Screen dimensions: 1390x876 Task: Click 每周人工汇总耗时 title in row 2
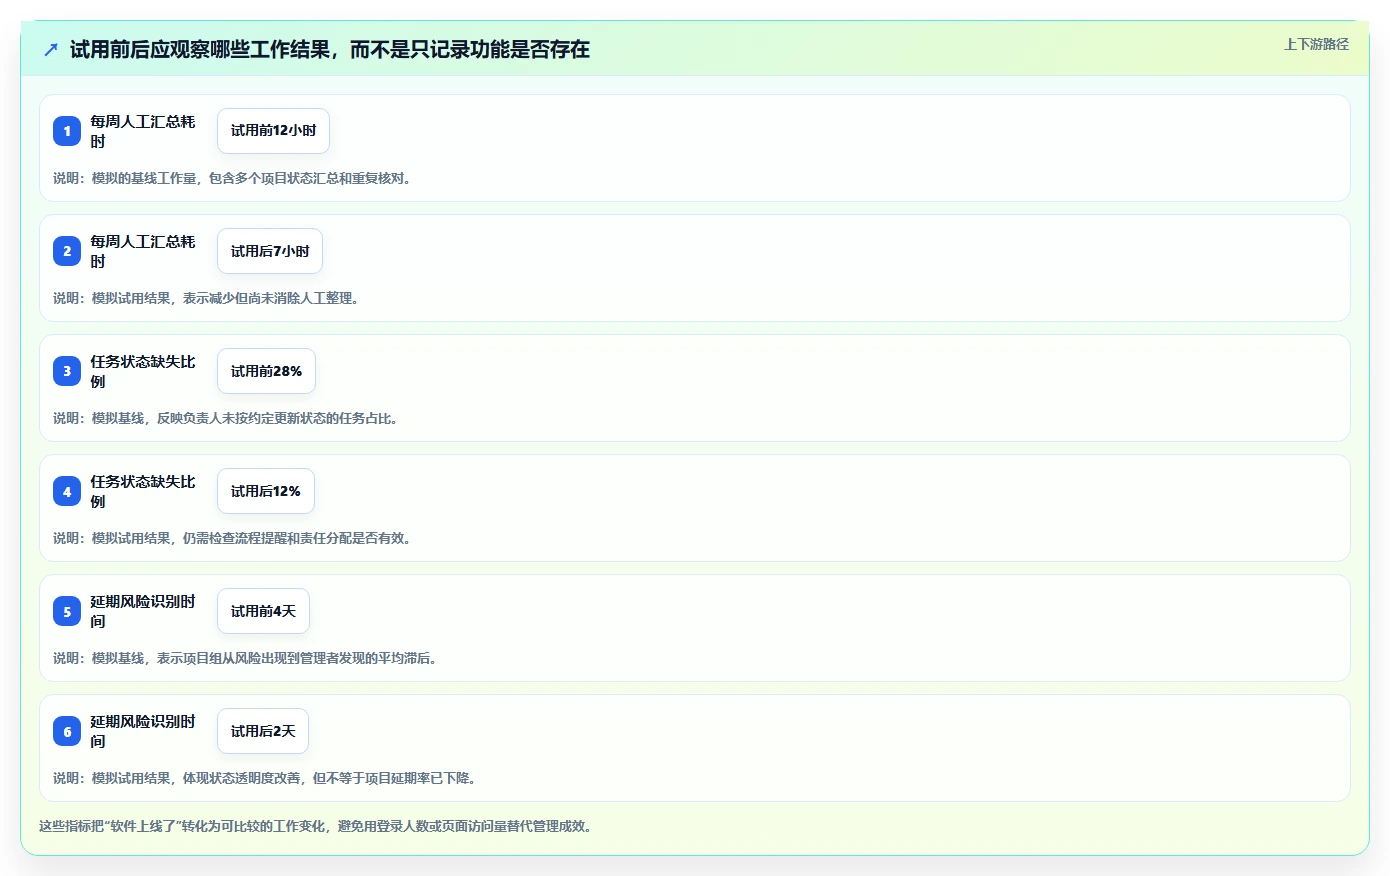tap(143, 251)
